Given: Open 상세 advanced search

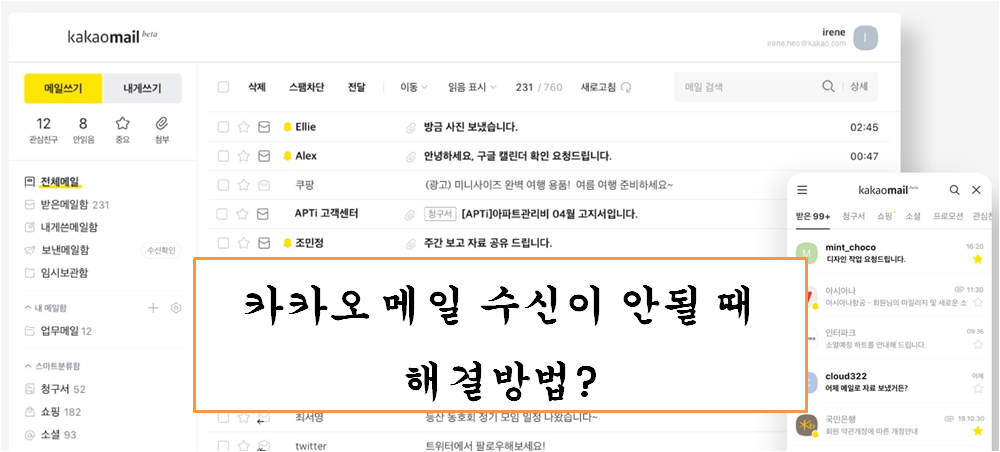Looking at the screenshot, I should pyautogui.click(x=859, y=87).
